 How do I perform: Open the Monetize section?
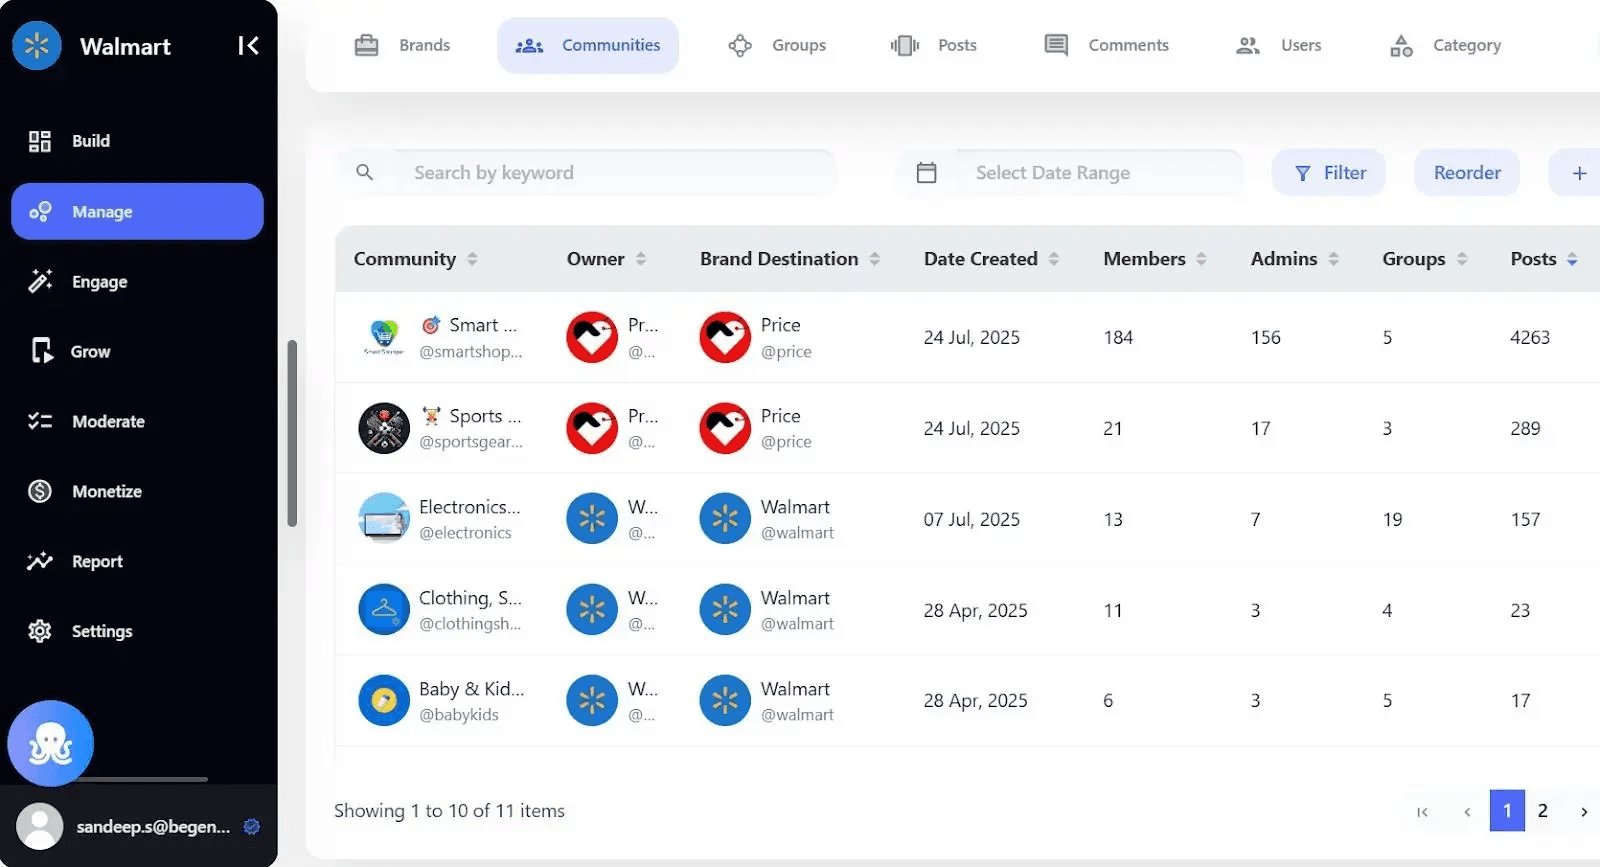point(106,491)
